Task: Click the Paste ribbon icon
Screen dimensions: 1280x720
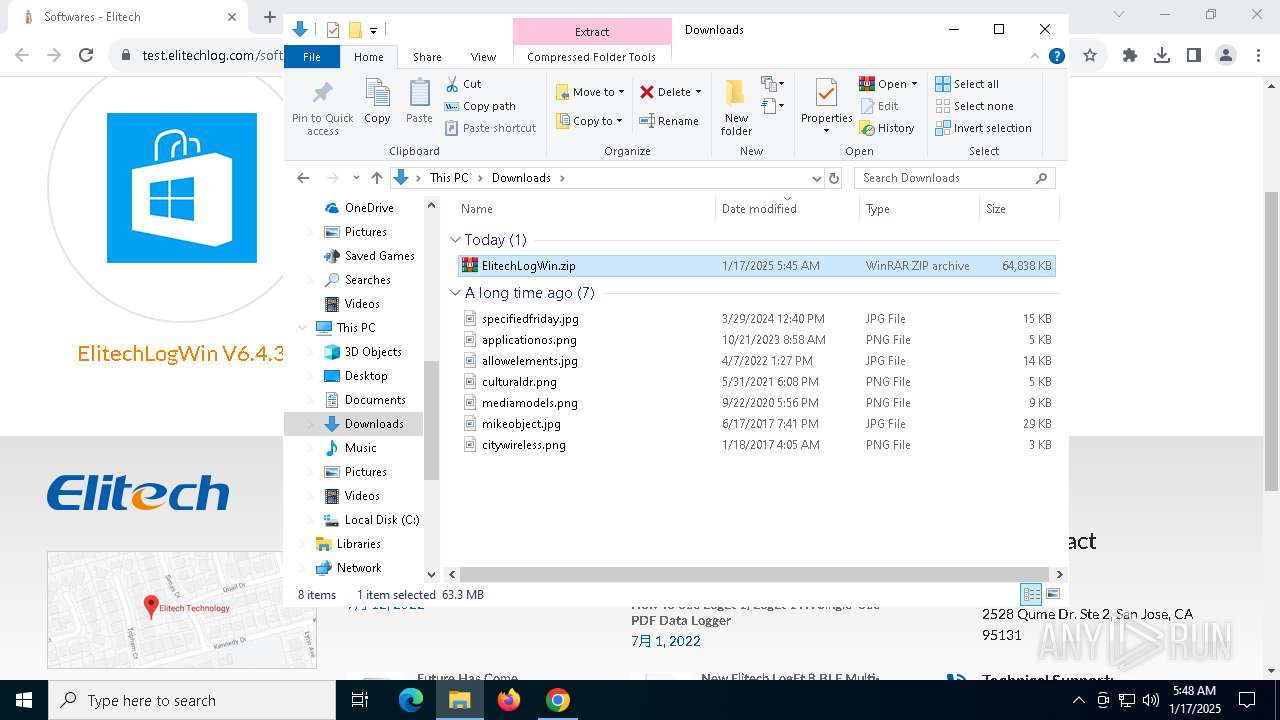Action: pyautogui.click(x=419, y=102)
